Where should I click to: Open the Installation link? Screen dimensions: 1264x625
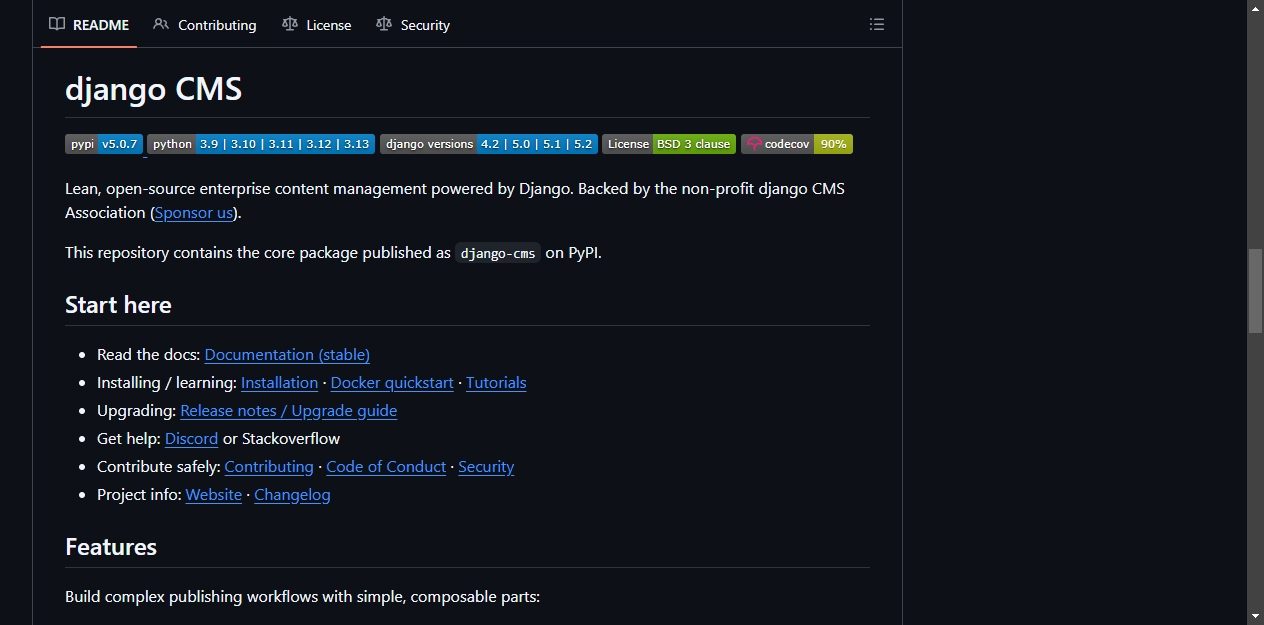(x=280, y=383)
